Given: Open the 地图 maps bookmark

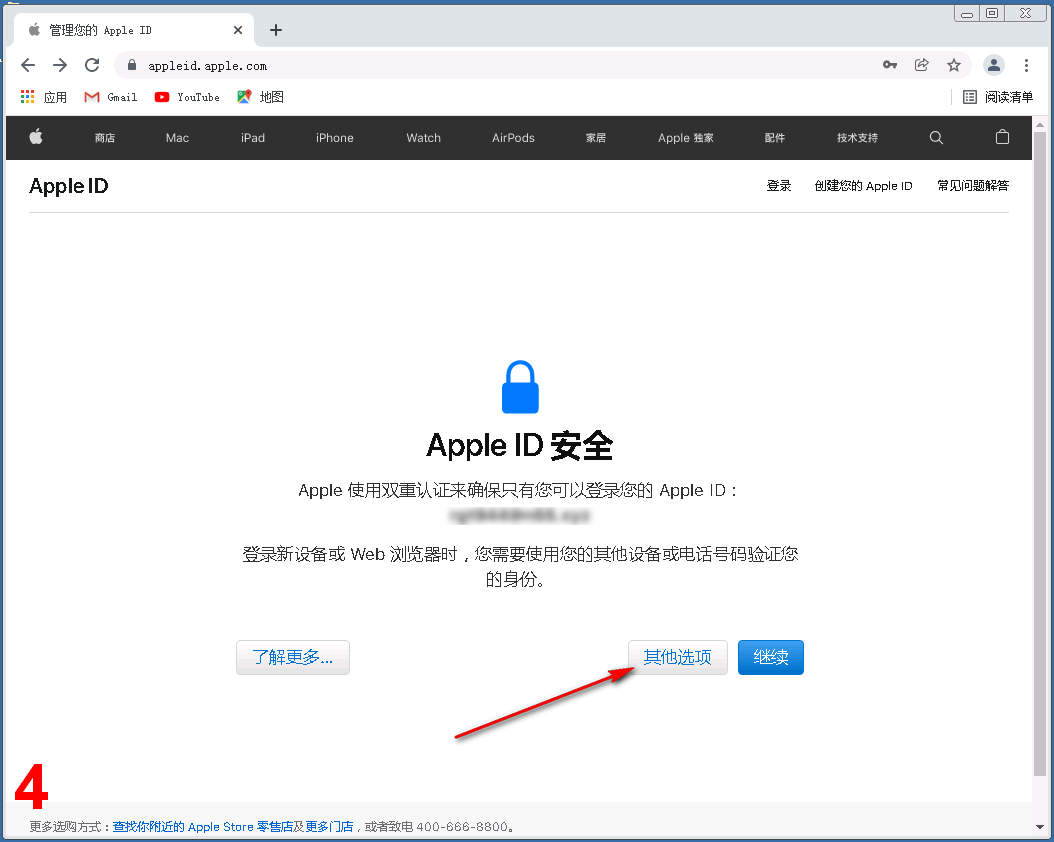Looking at the screenshot, I should click(x=260, y=97).
